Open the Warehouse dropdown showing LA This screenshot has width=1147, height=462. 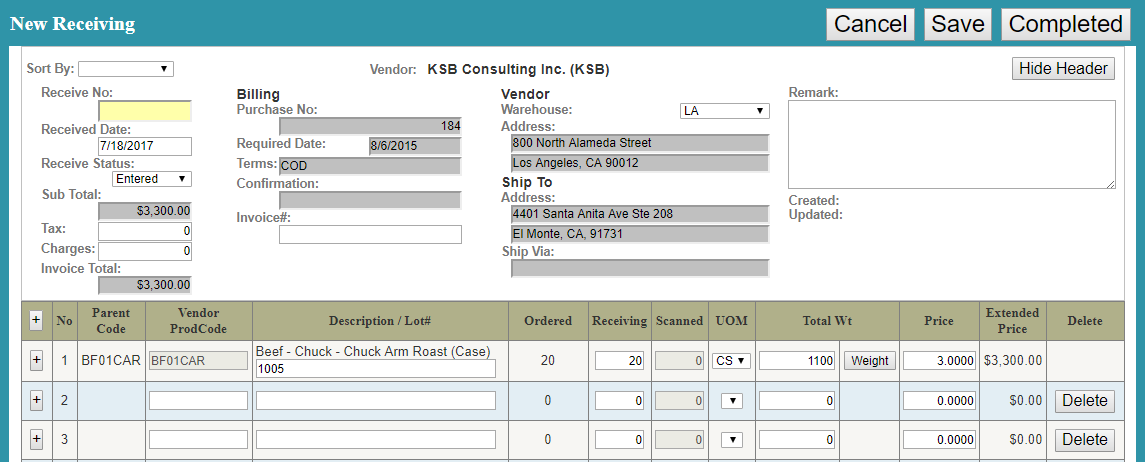(724, 111)
